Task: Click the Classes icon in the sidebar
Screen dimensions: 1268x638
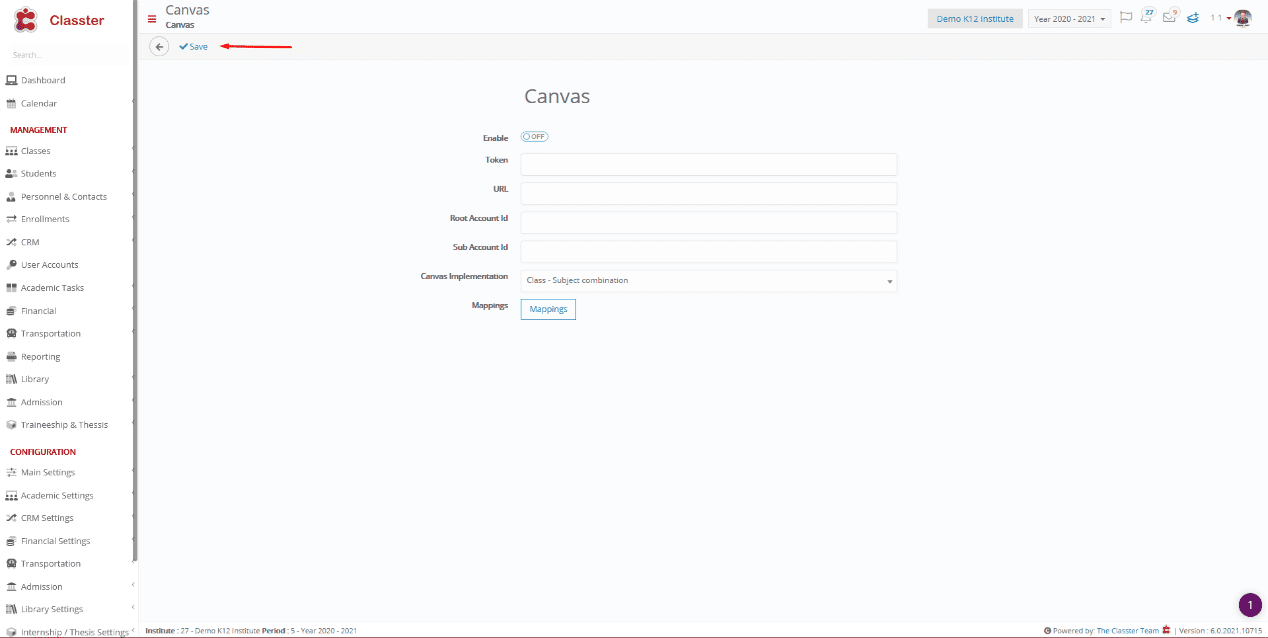Action: (12, 151)
